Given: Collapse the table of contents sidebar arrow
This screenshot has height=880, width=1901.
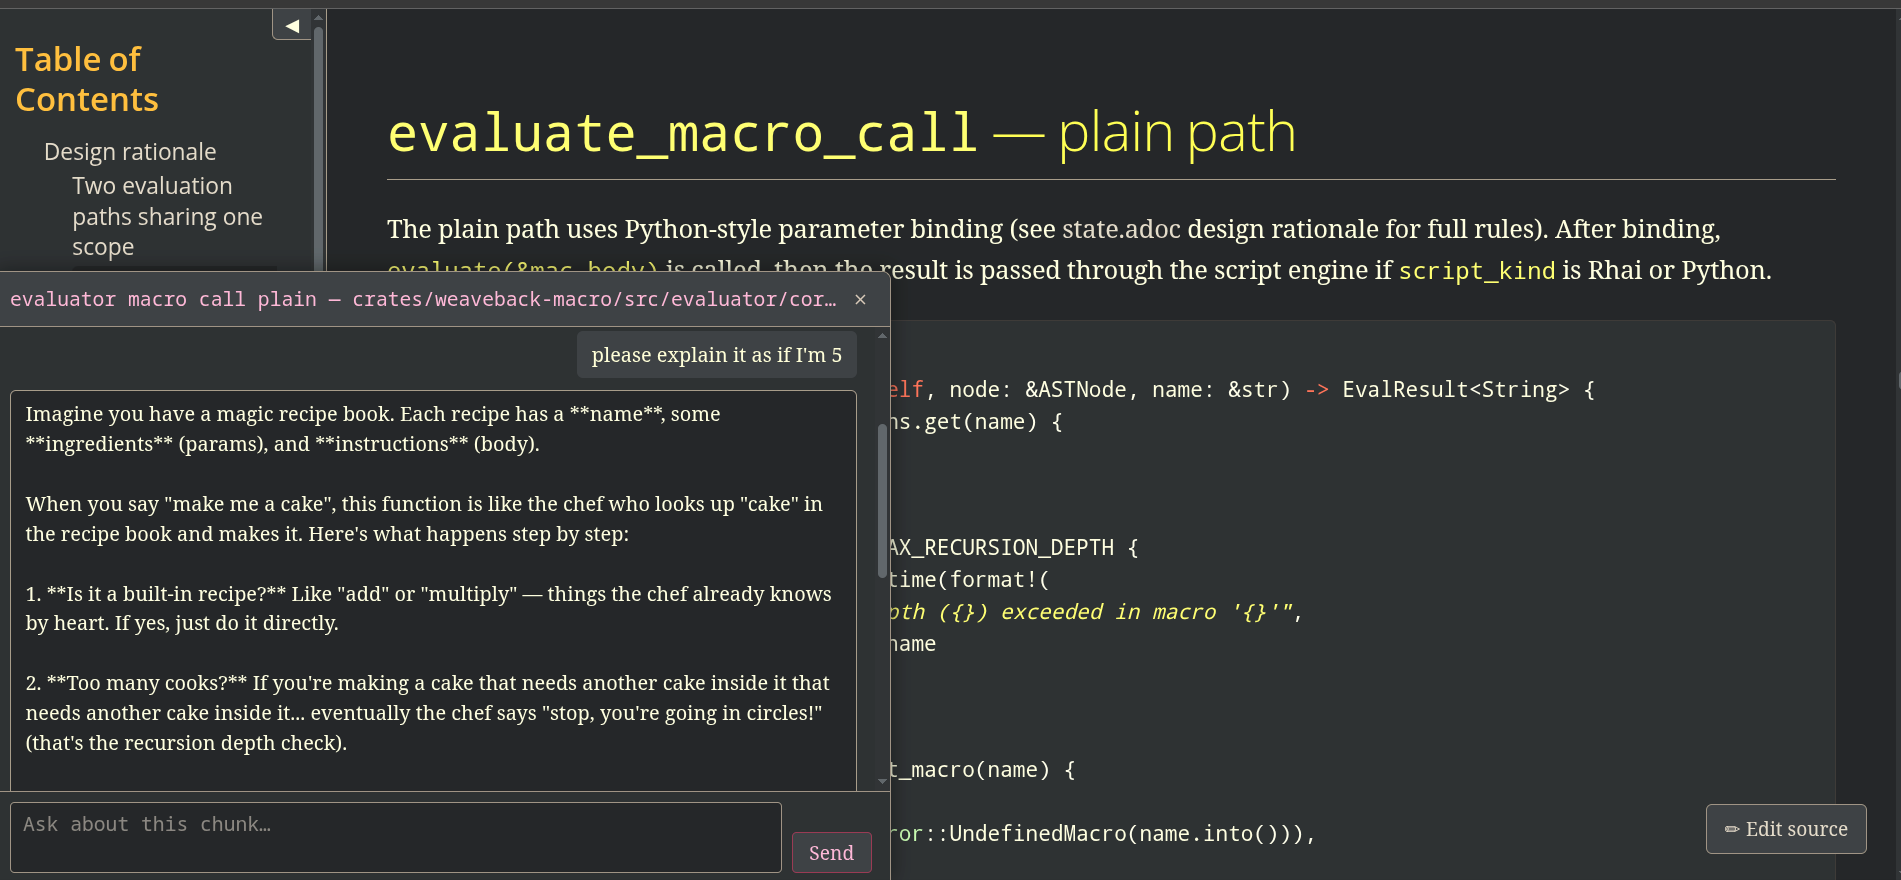Looking at the screenshot, I should click(x=292, y=25).
